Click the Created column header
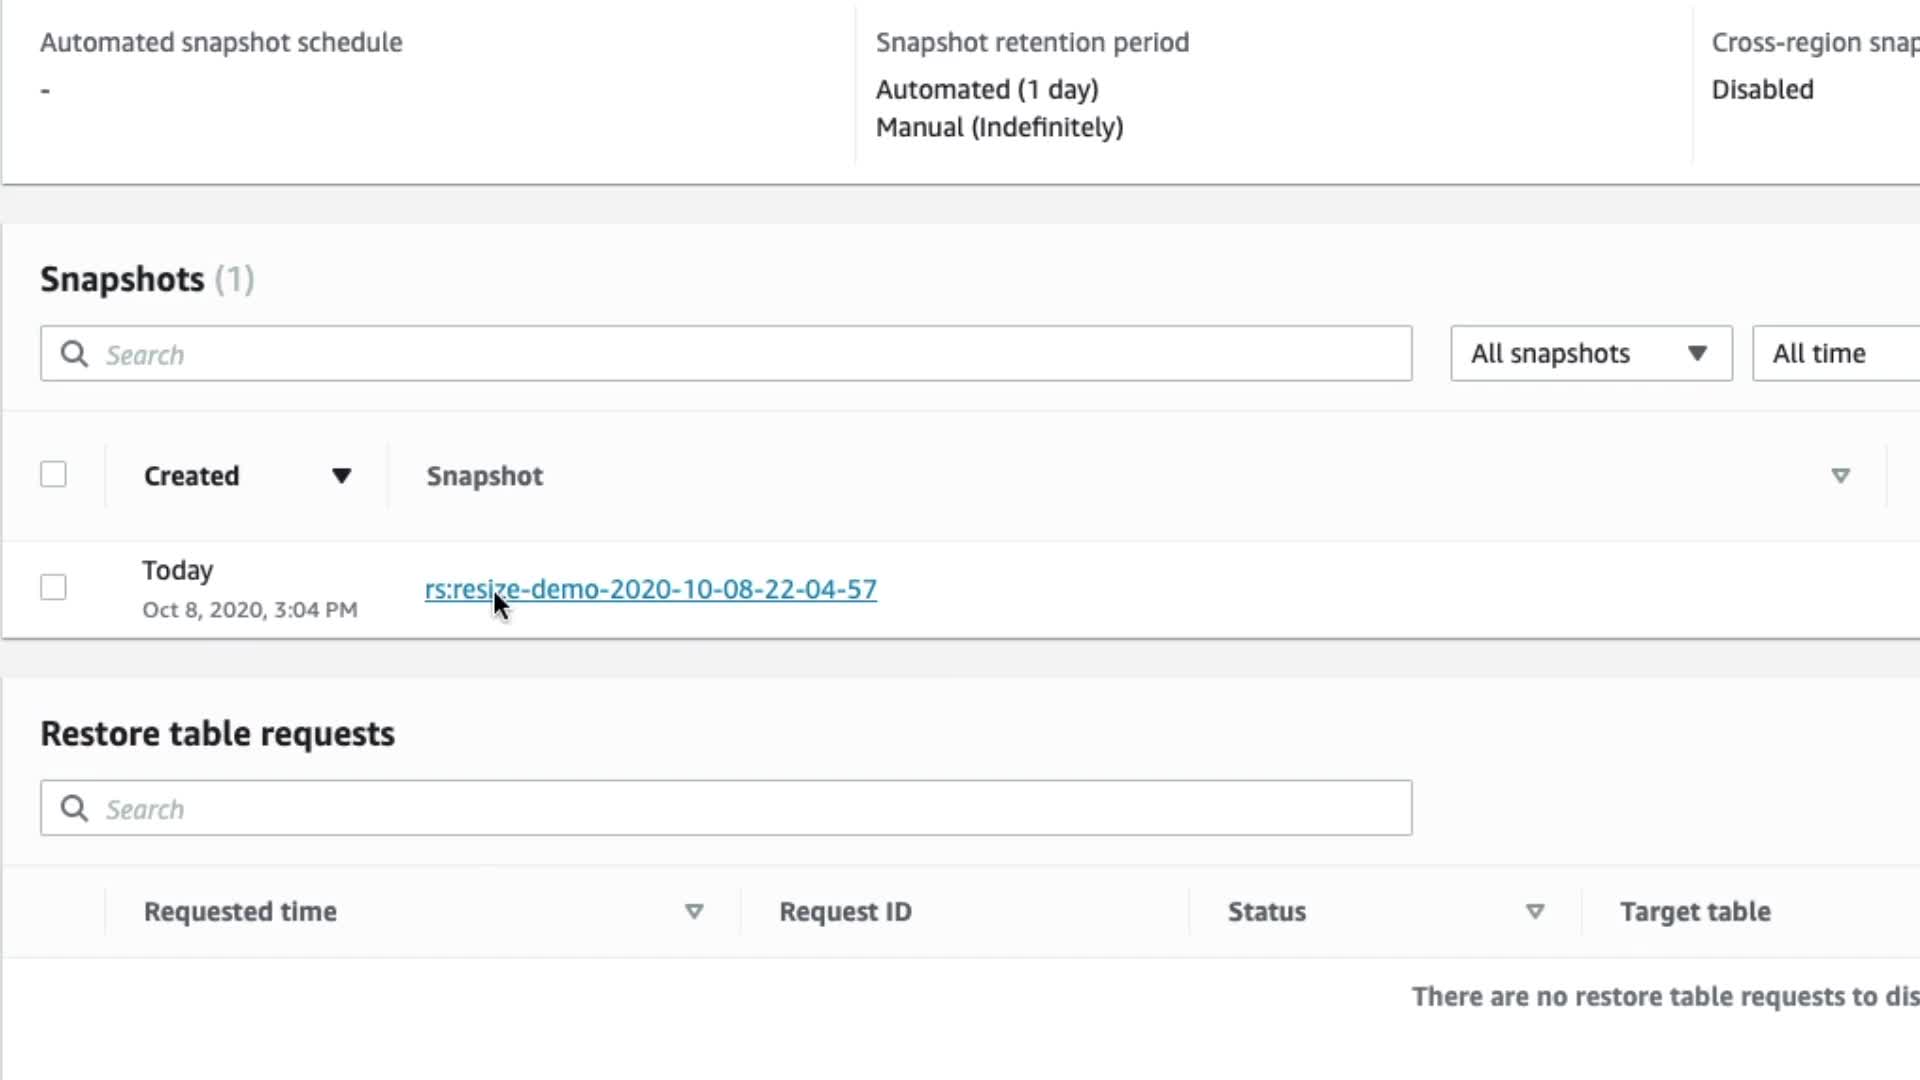The height and width of the screenshot is (1080, 1920). pyautogui.click(x=192, y=476)
